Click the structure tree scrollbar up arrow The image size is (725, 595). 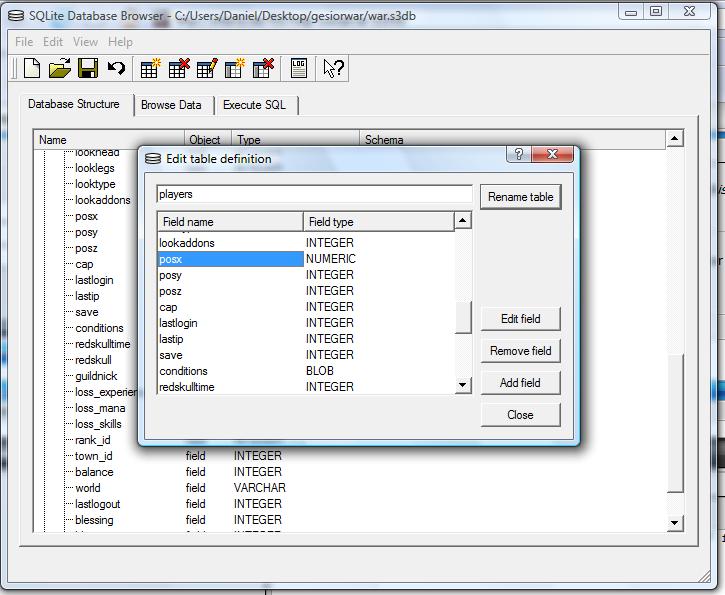click(675, 138)
